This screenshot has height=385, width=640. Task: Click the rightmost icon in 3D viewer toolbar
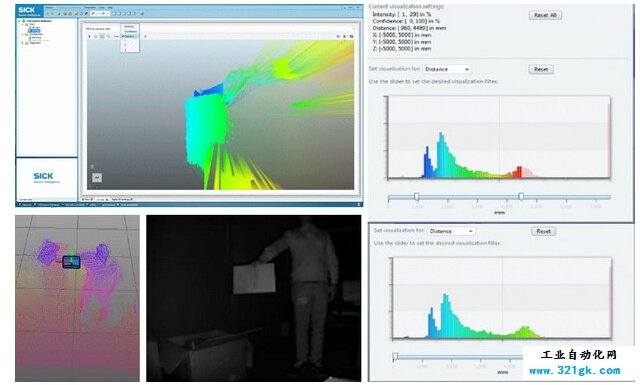(x=351, y=36)
